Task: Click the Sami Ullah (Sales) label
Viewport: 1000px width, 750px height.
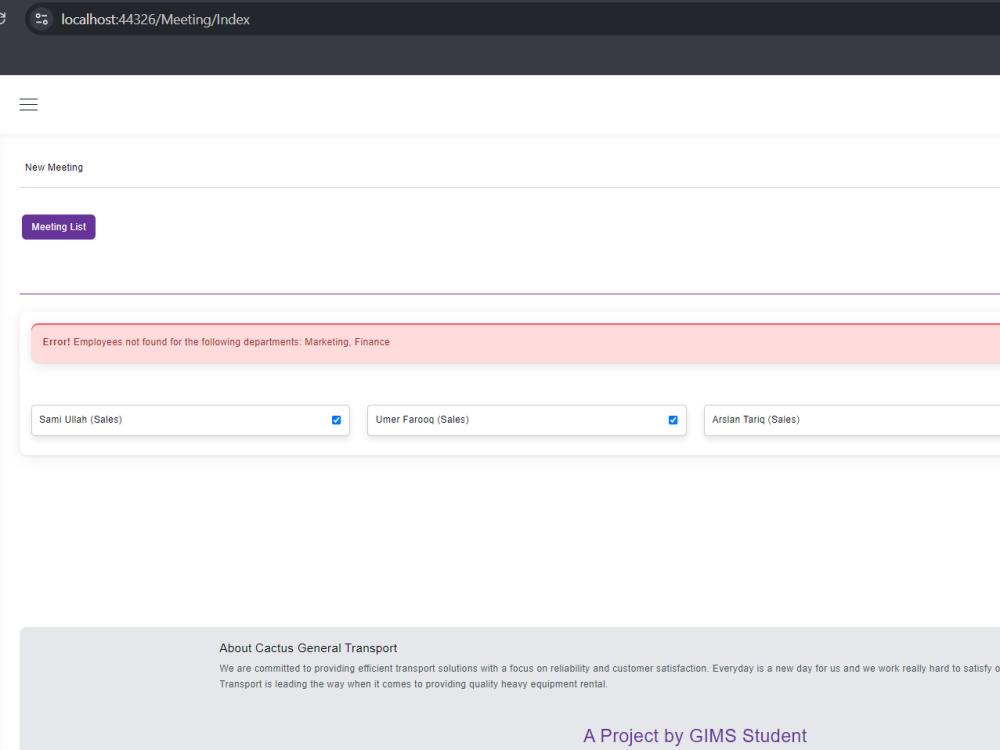Action: click(81, 420)
